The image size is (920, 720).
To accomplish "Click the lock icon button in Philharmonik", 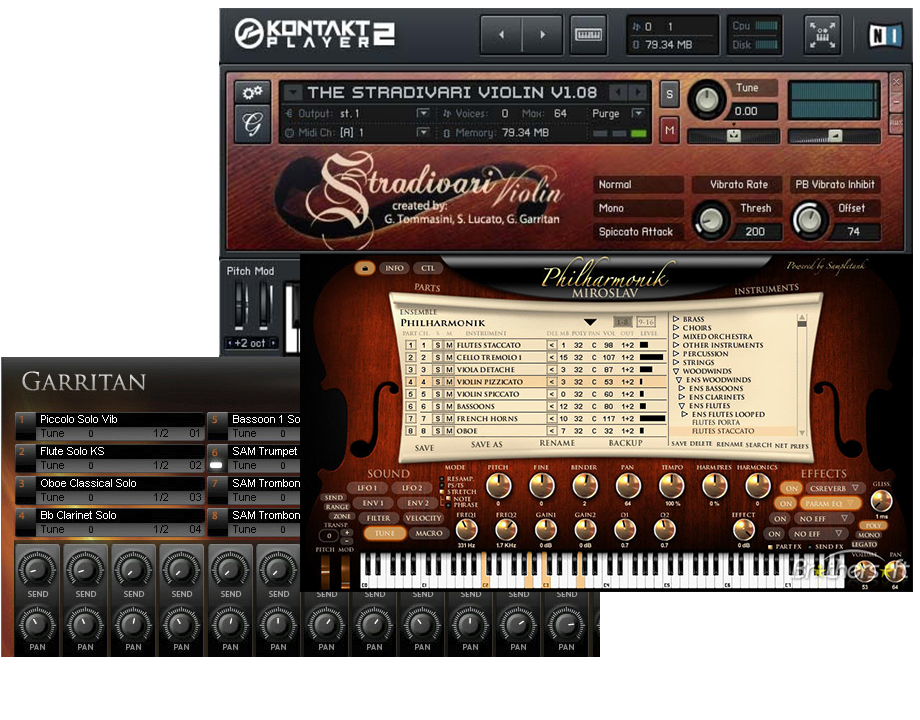I will pos(364,268).
